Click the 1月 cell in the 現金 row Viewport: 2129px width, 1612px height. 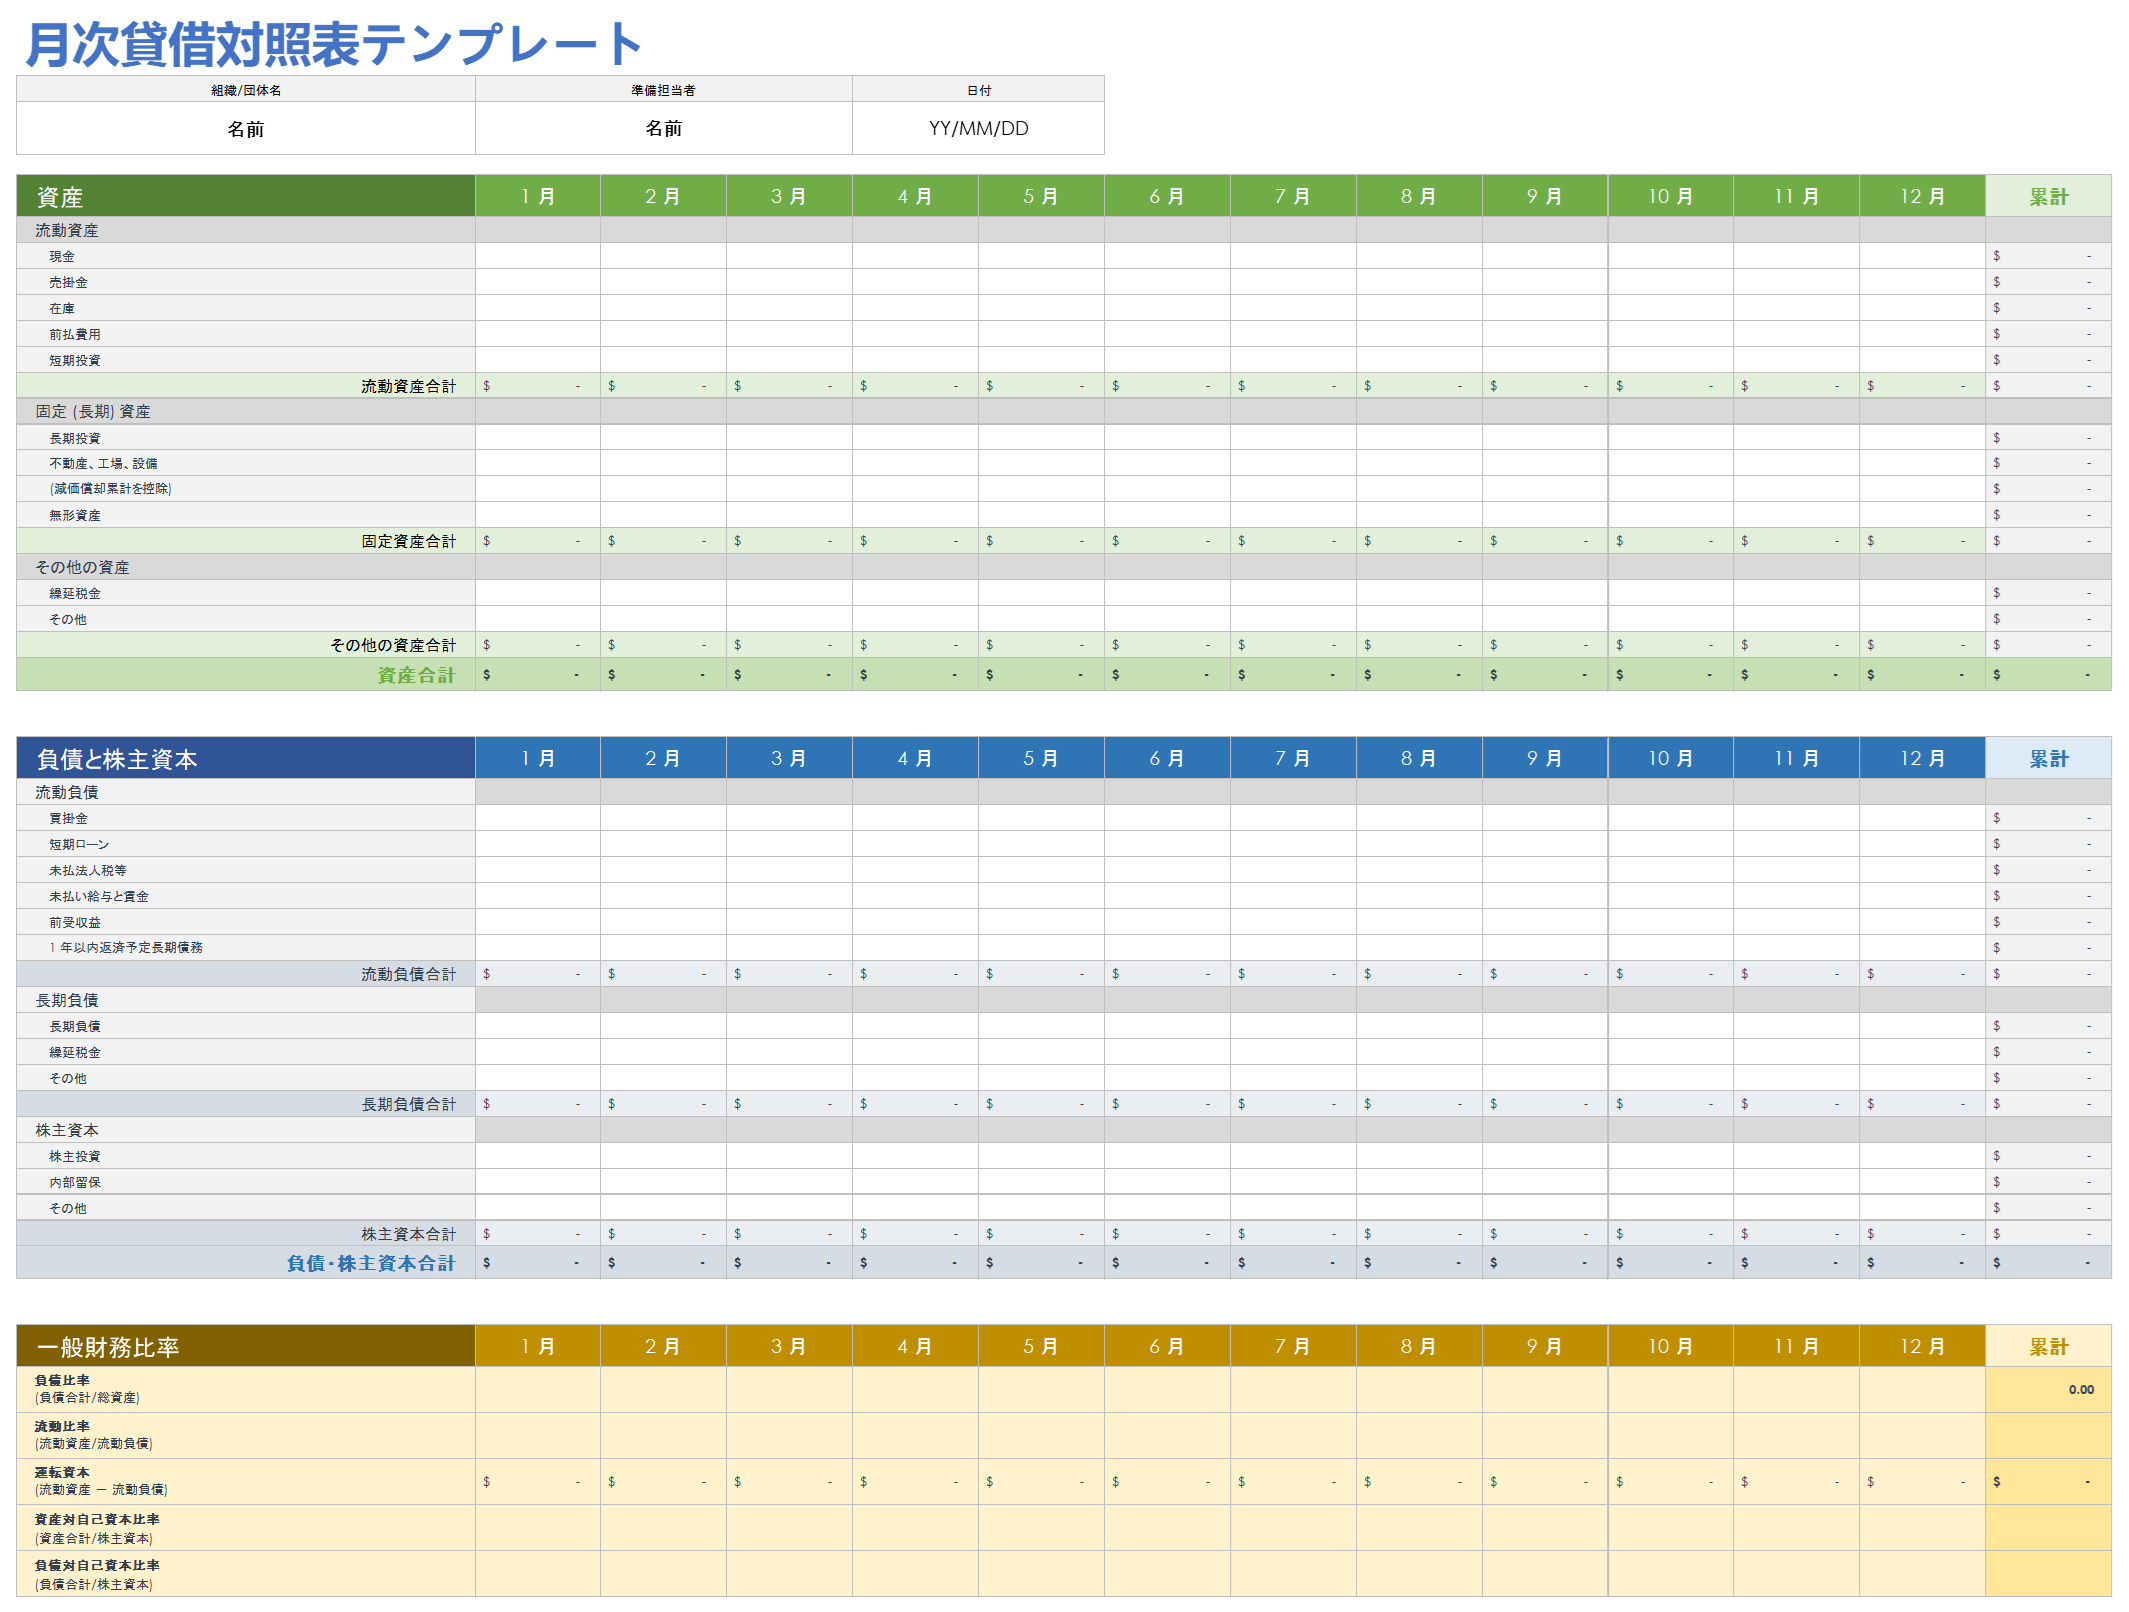[x=538, y=256]
